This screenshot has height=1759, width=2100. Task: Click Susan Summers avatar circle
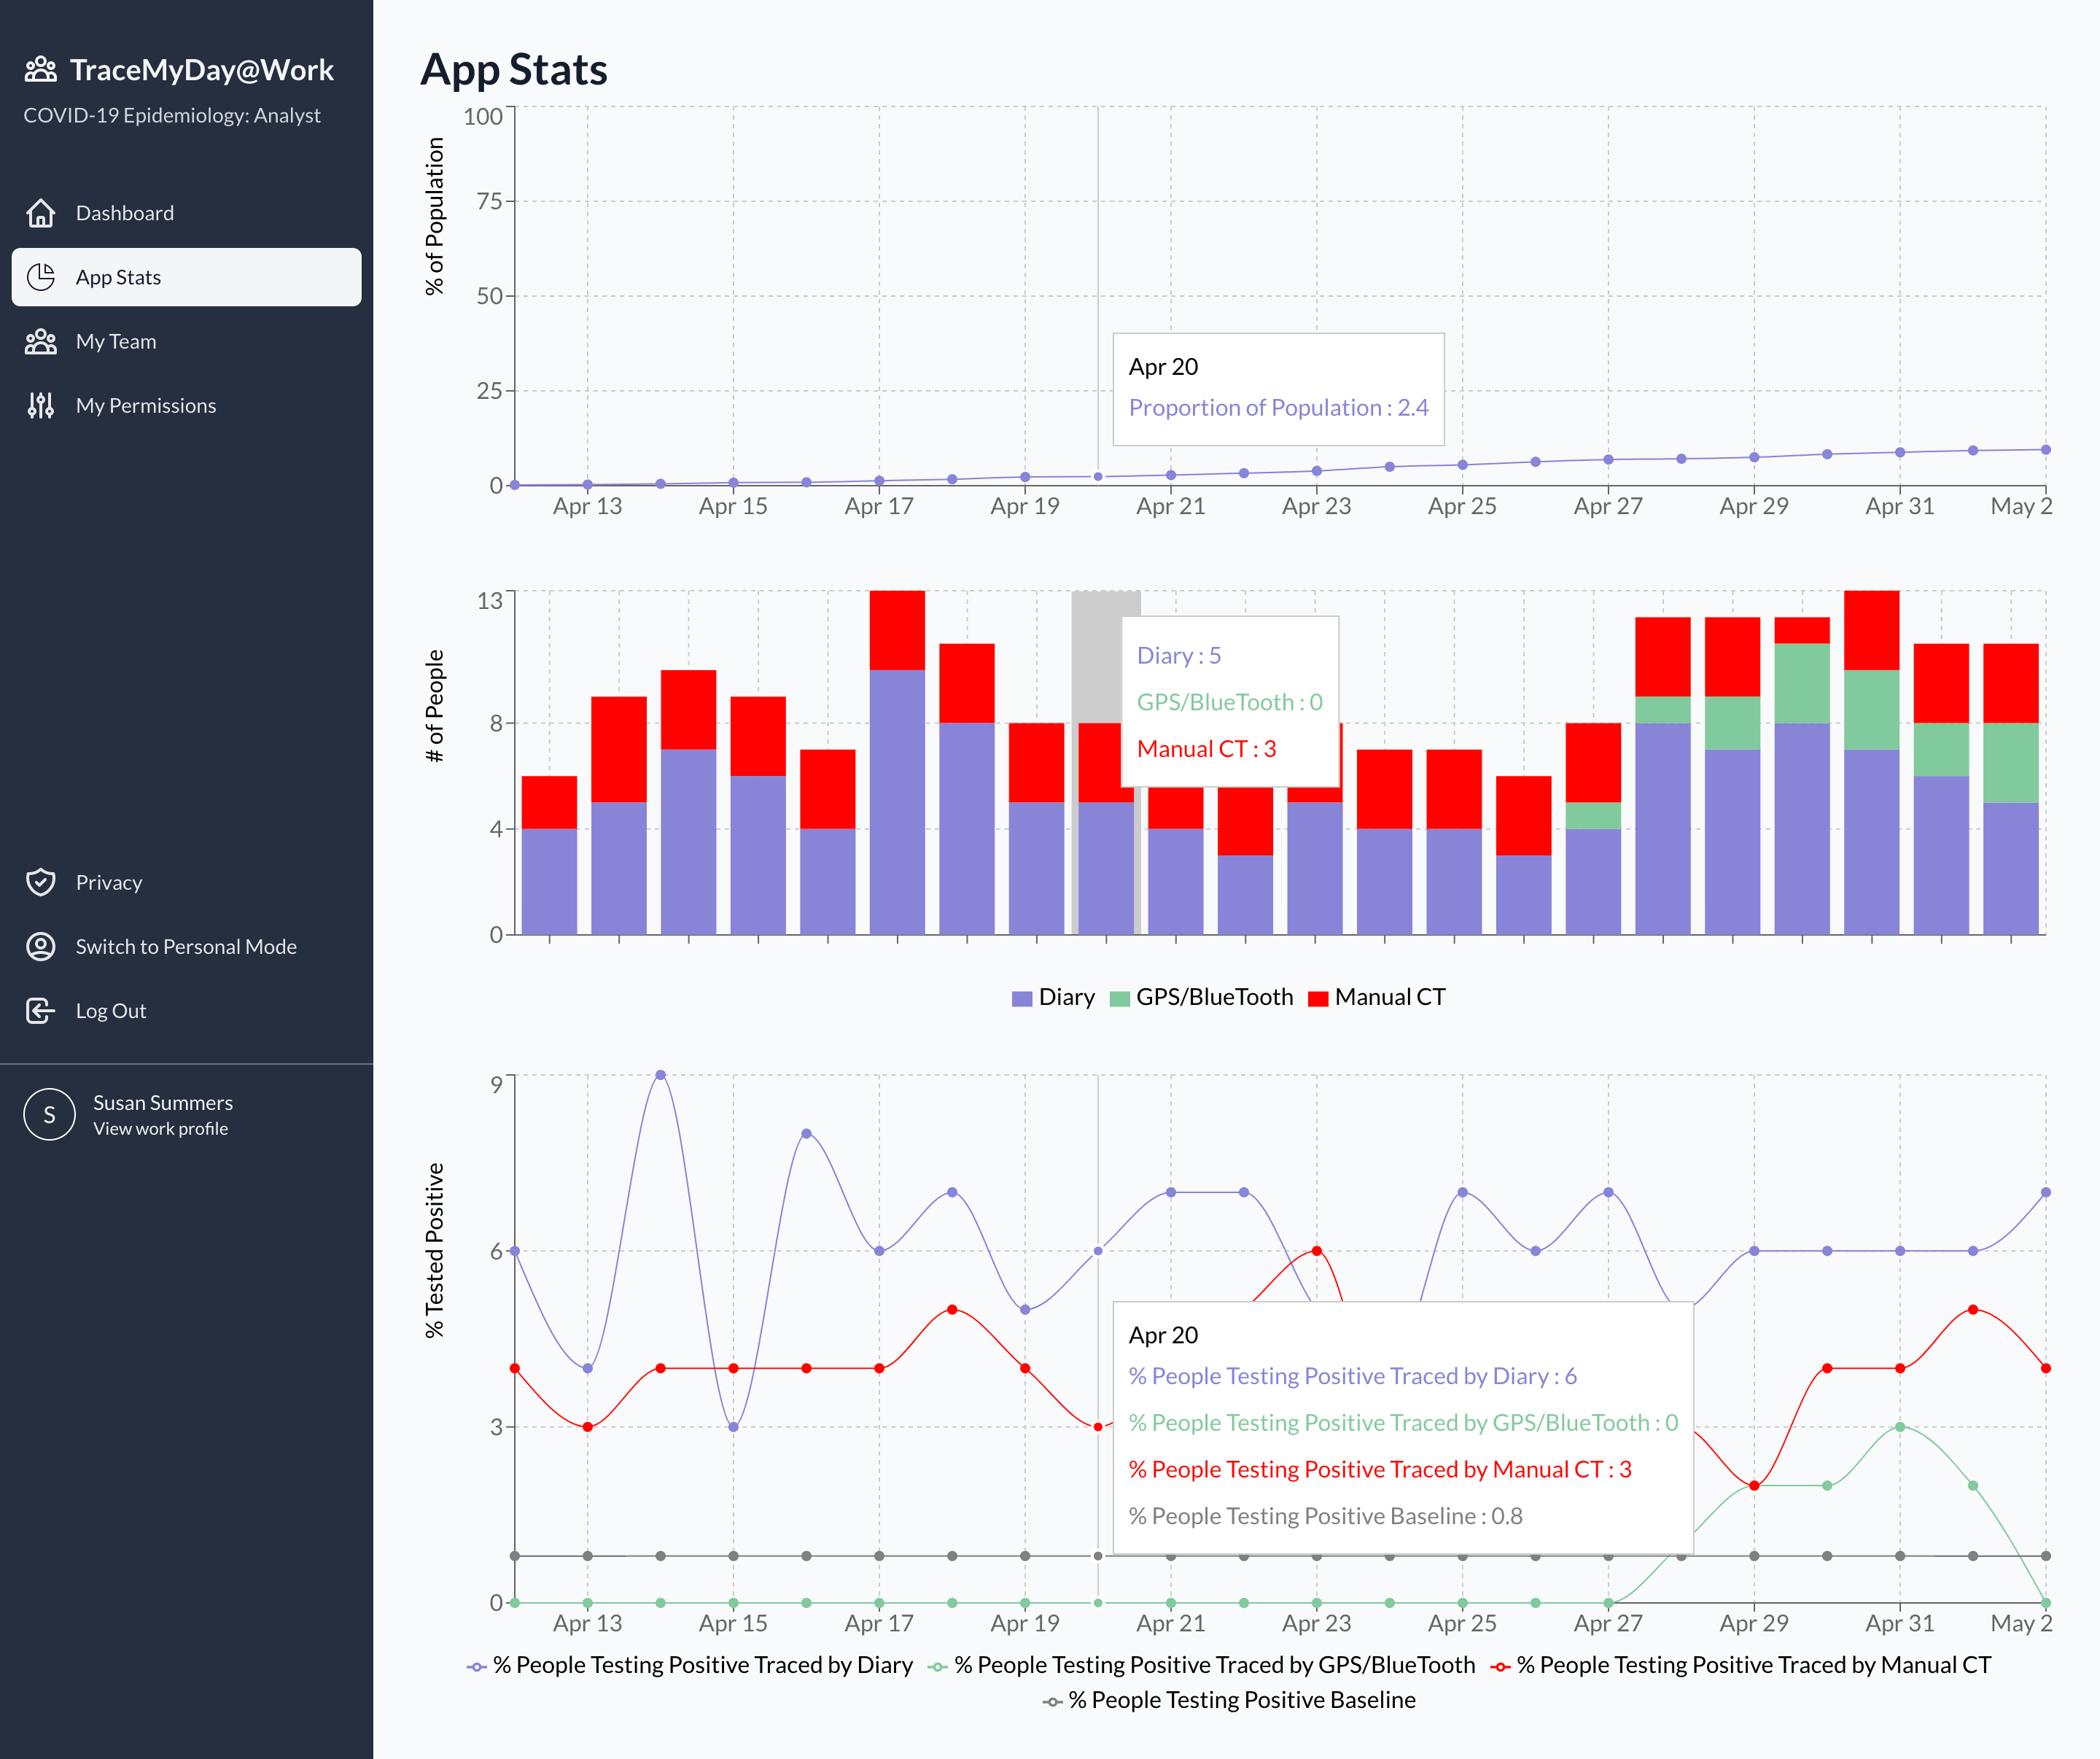[49, 1114]
